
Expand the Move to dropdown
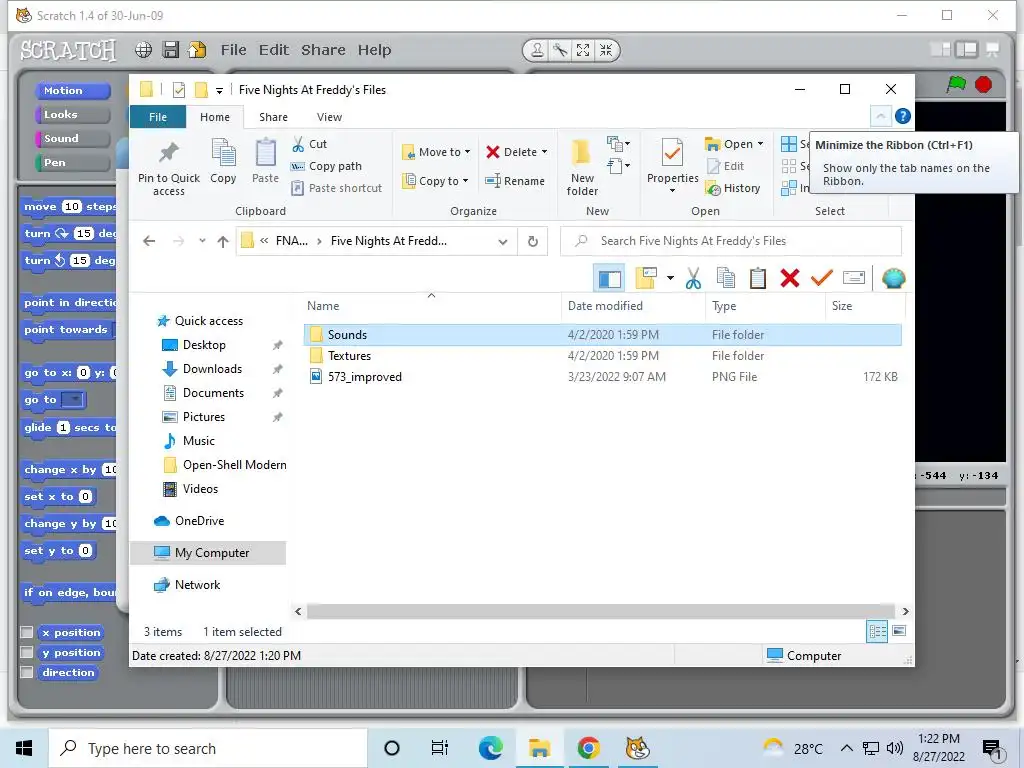coord(467,152)
